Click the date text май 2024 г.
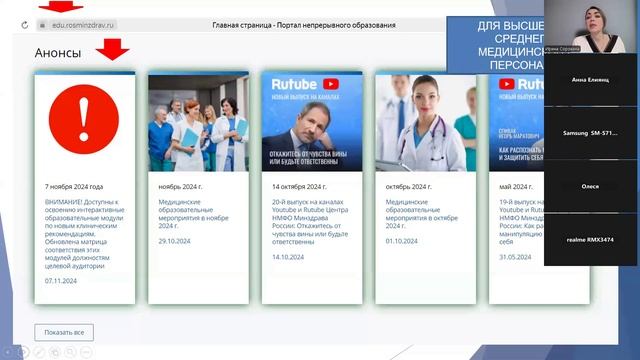 pyautogui.click(x=516, y=187)
